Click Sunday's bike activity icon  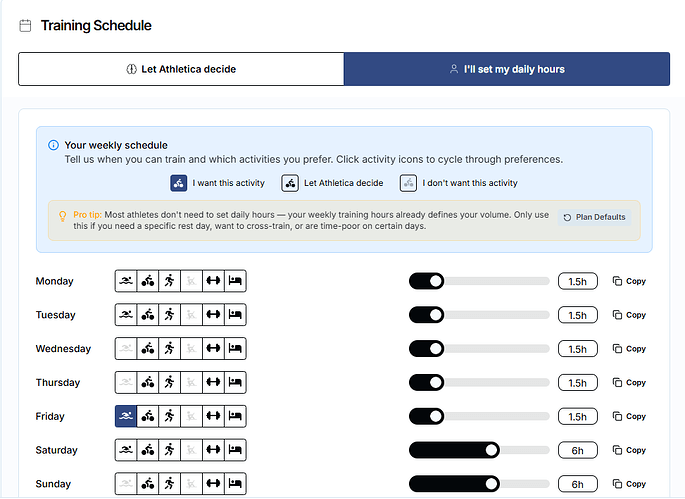tap(148, 484)
